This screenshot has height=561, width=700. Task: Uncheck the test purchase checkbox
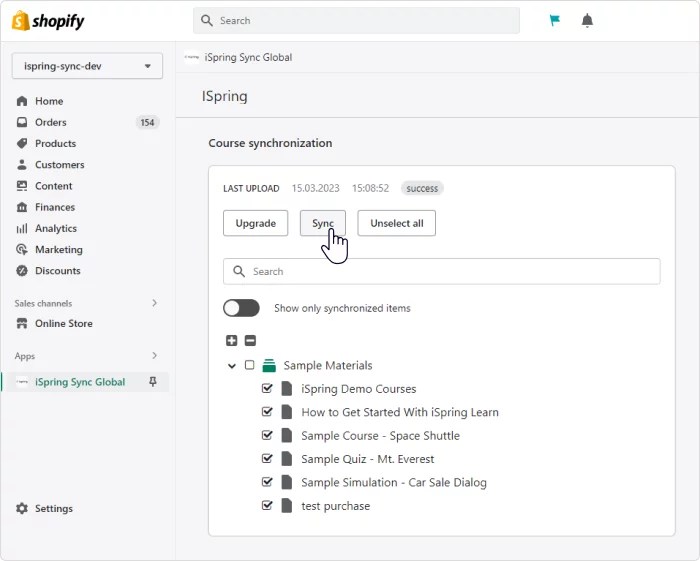pos(267,505)
